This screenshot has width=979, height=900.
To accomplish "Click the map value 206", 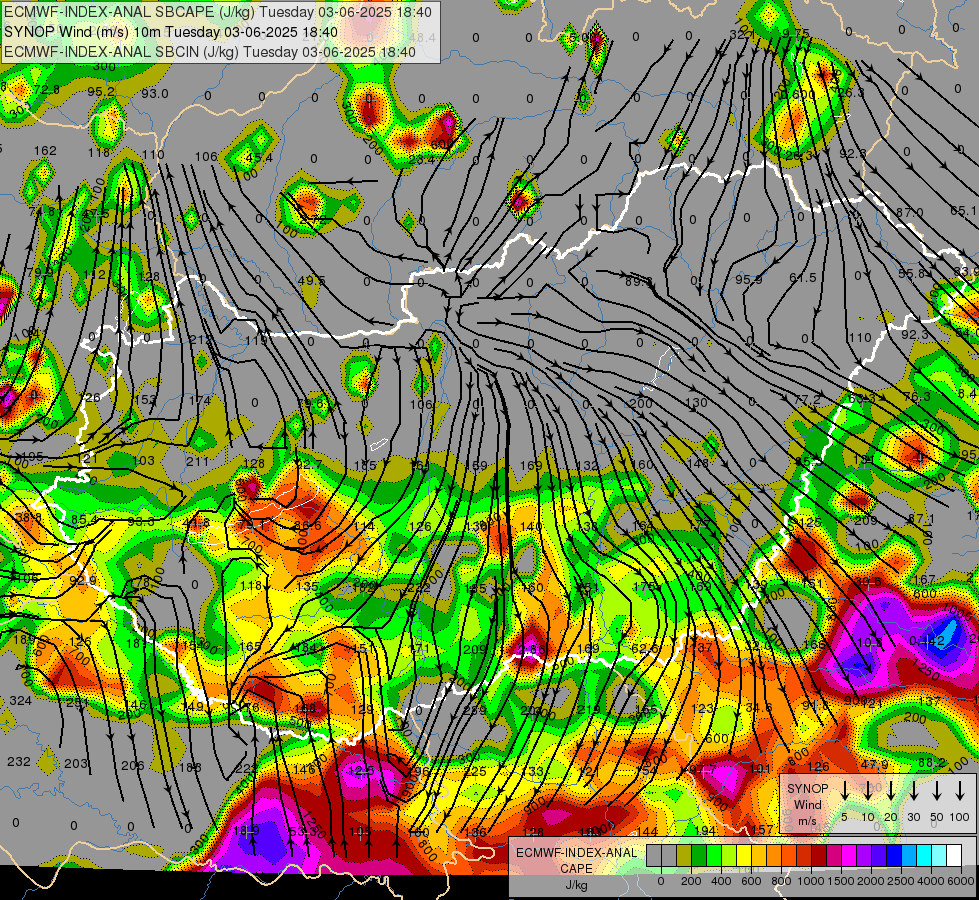I will click(x=132, y=765).
